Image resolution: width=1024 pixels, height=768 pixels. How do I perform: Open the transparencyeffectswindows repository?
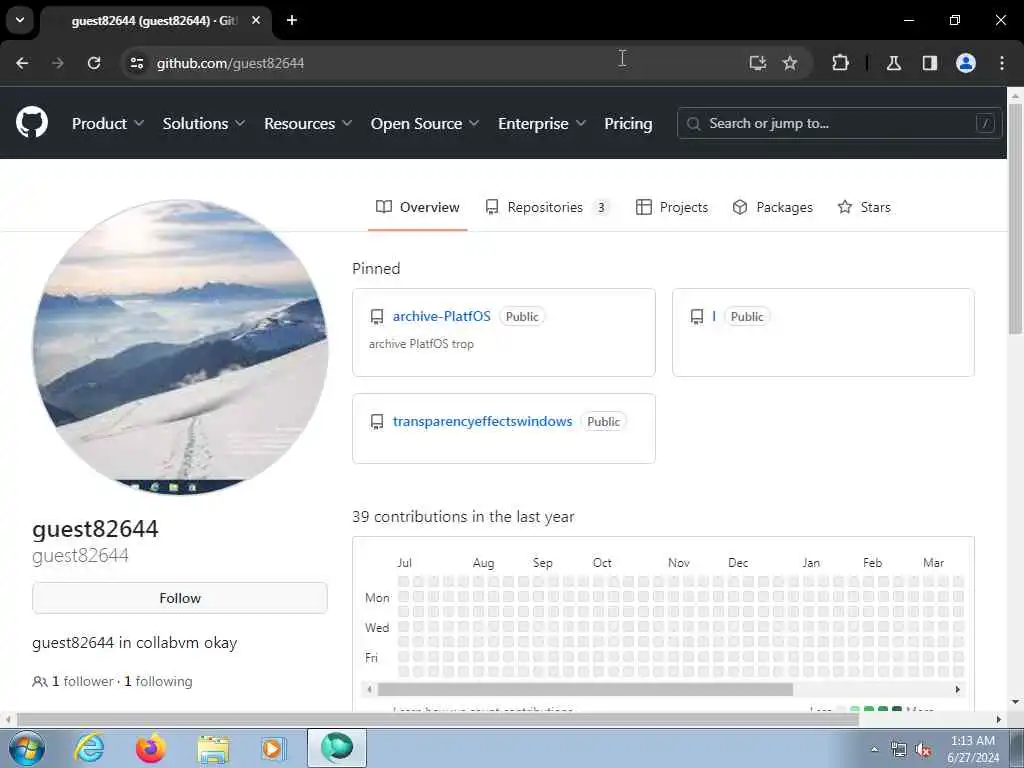point(483,421)
